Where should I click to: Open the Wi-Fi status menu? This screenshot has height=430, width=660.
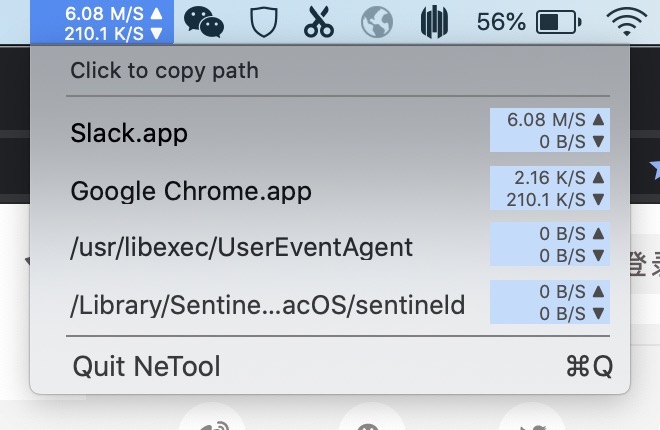pos(626,22)
